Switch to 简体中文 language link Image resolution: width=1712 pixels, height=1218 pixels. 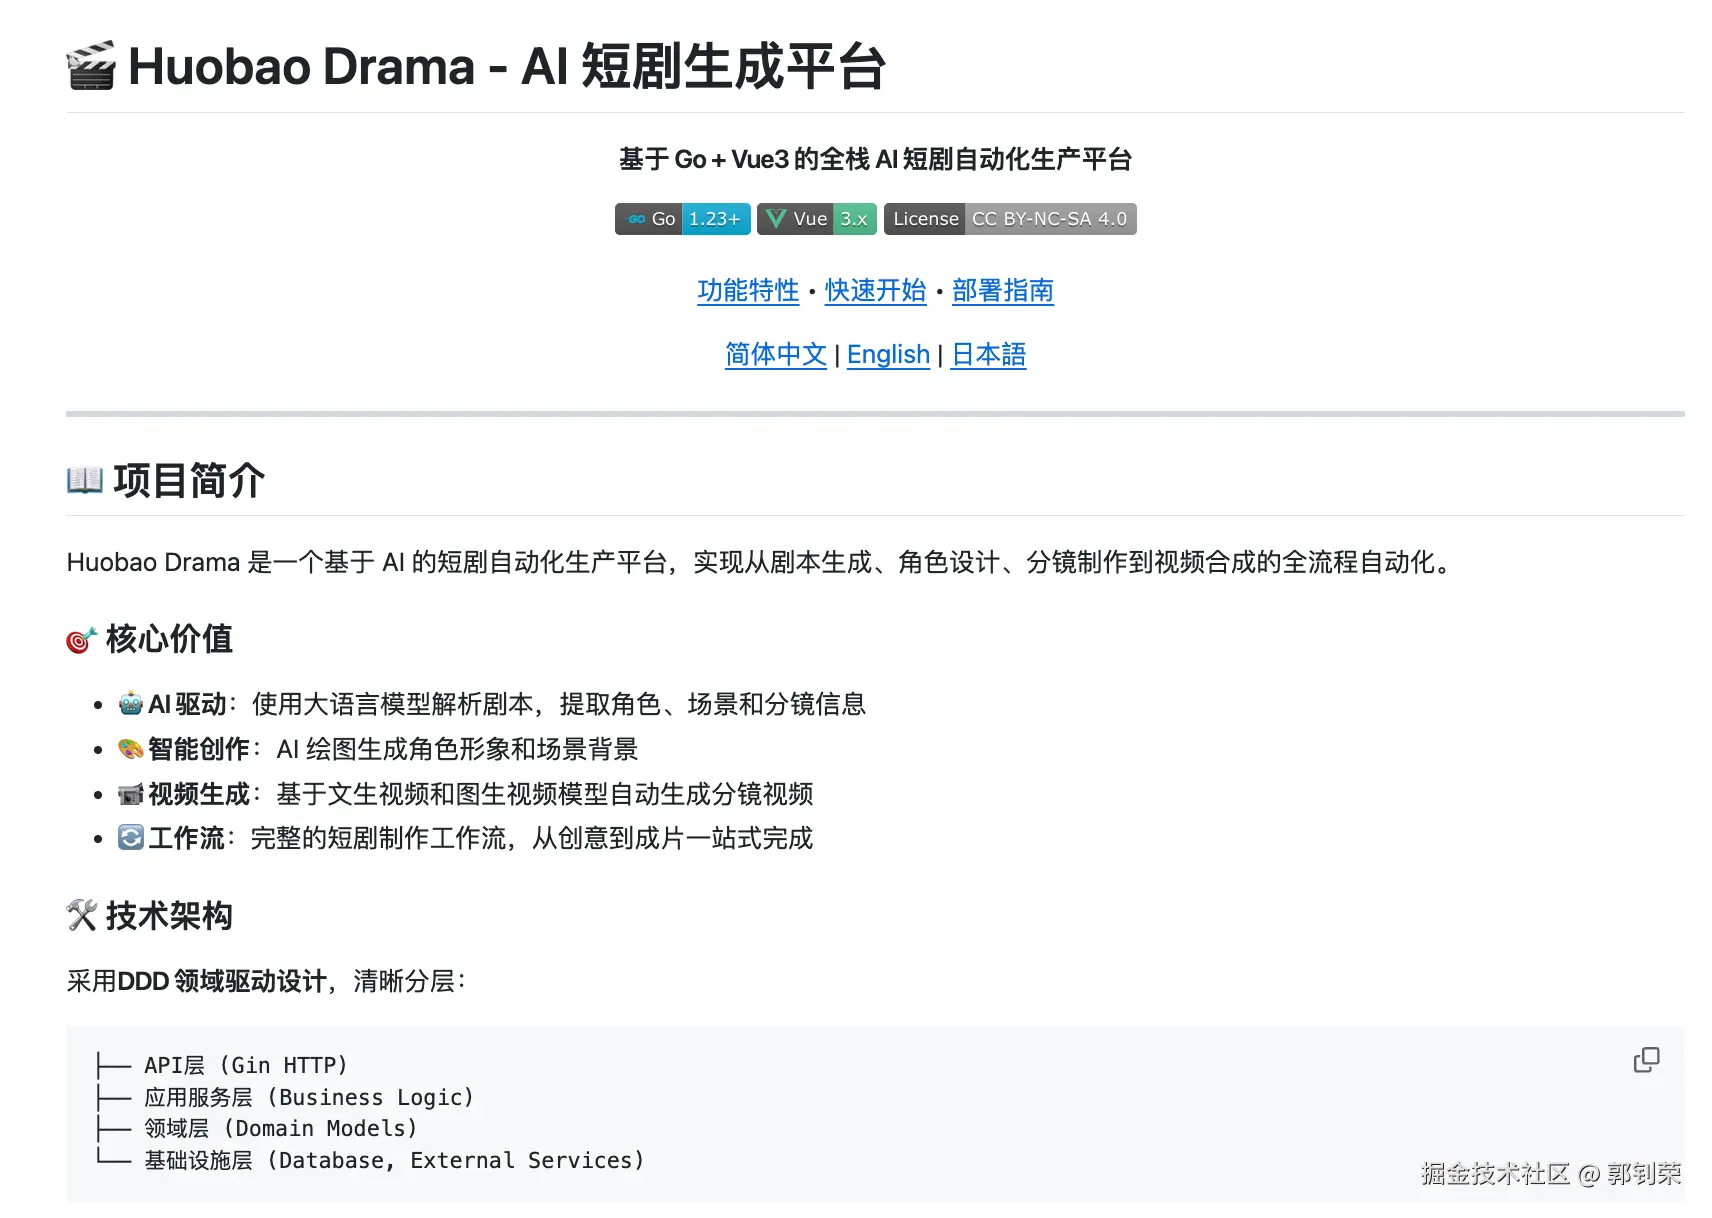click(x=776, y=355)
